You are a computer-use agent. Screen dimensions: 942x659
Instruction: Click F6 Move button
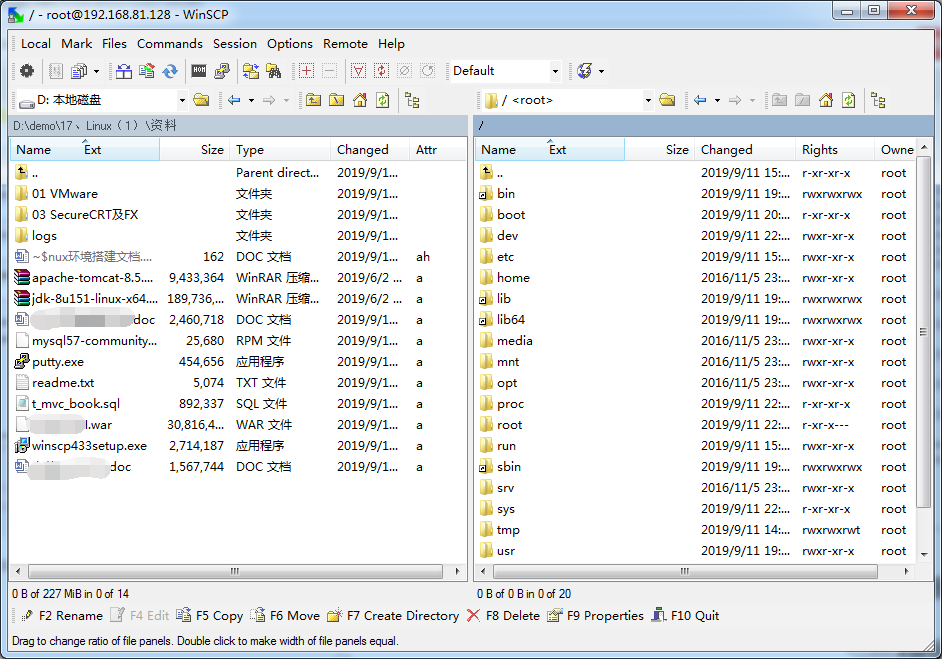[x=285, y=616]
